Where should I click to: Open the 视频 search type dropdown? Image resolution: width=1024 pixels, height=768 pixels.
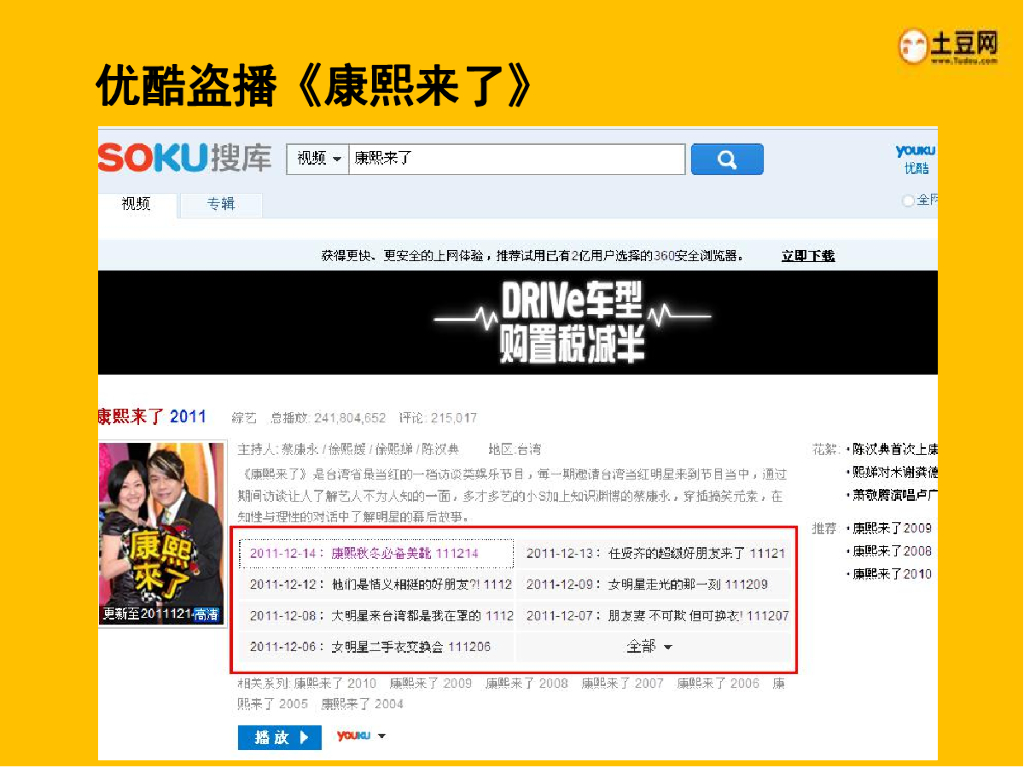[x=318, y=160]
